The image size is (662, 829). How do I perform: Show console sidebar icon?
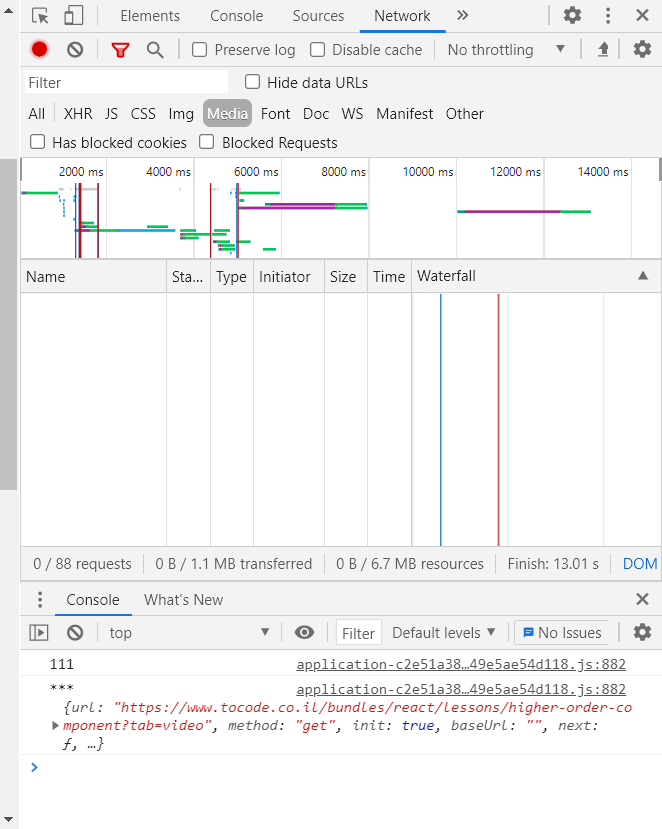click(39, 632)
